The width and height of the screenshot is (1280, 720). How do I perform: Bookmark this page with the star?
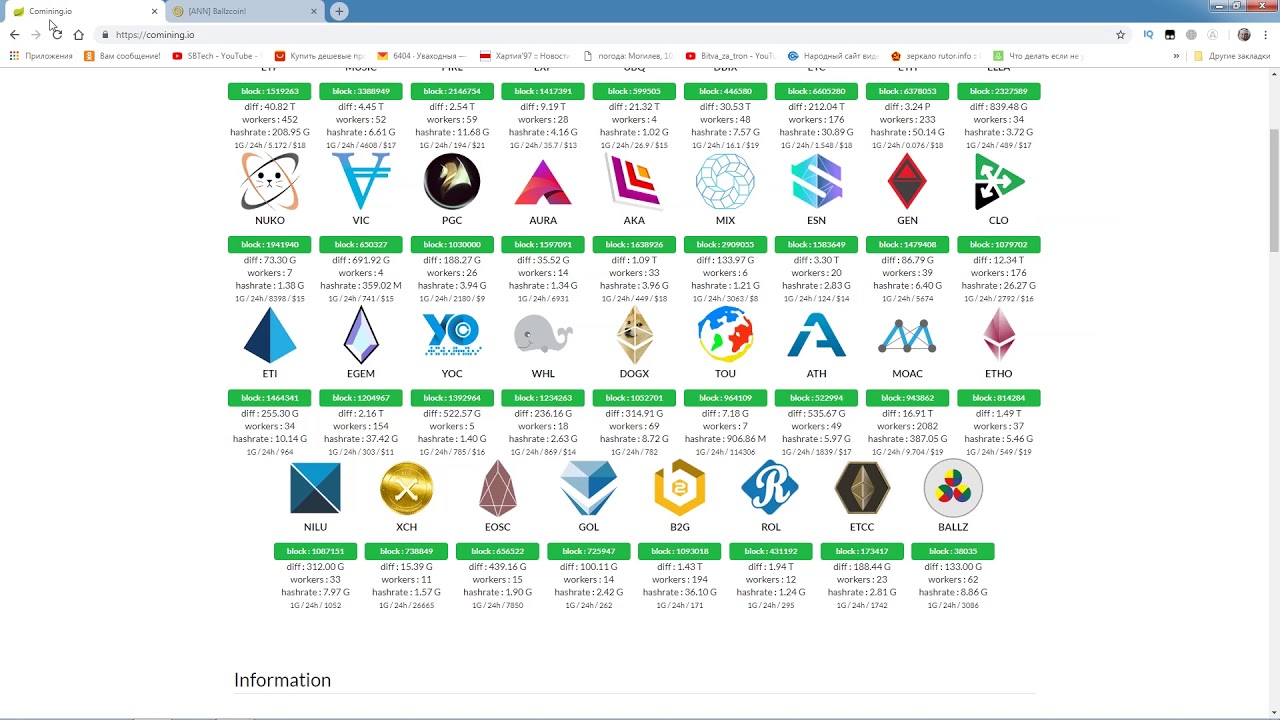(x=1120, y=34)
